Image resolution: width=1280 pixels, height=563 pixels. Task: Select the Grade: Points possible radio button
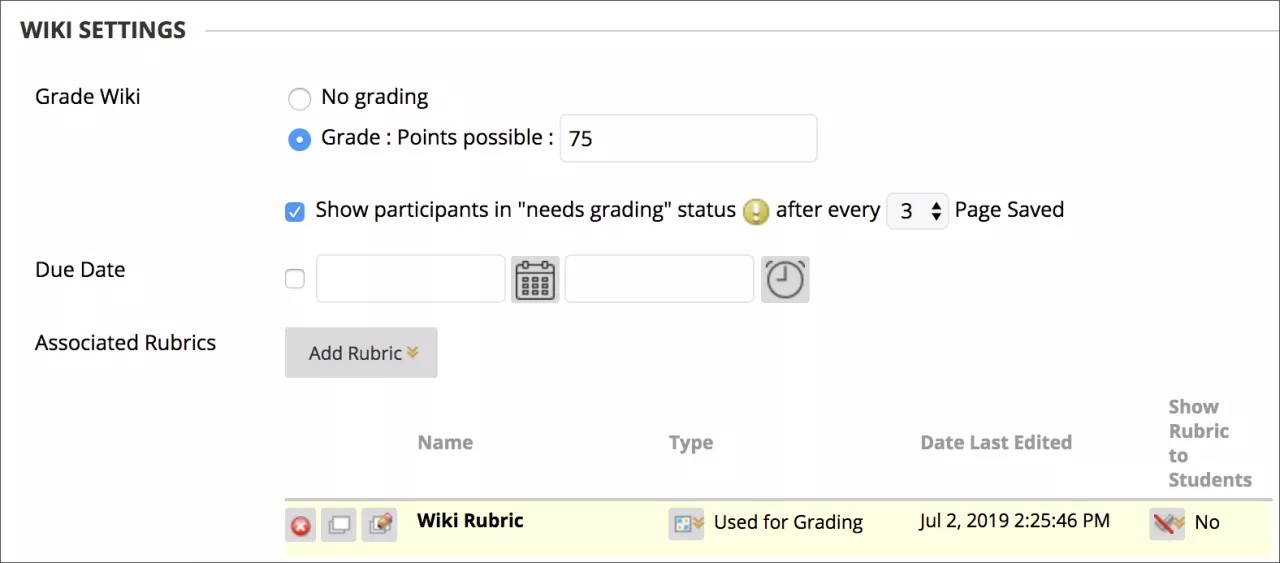tap(299, 139)
